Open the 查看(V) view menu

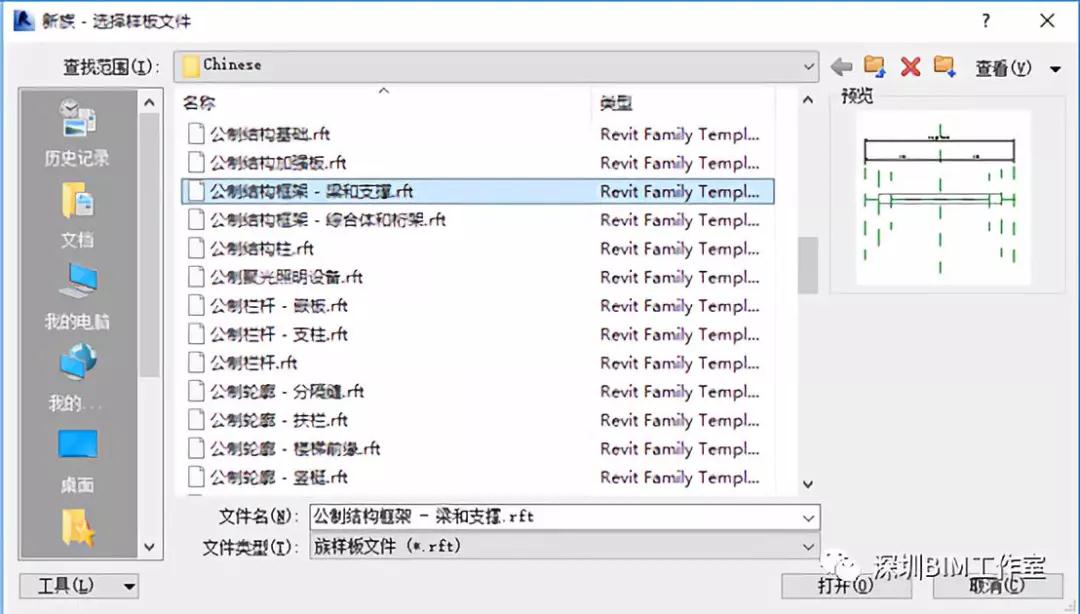pos(1003,68)
